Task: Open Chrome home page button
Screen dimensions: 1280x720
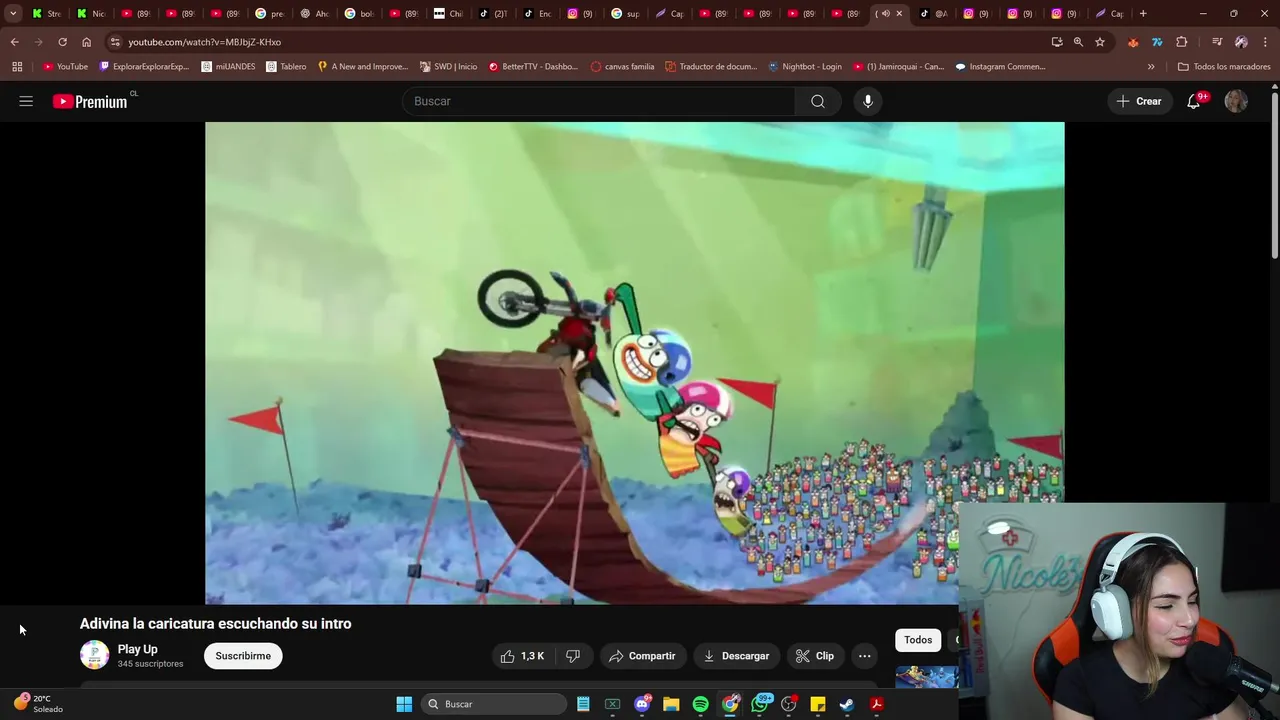Action: click(x=86, y=42)
